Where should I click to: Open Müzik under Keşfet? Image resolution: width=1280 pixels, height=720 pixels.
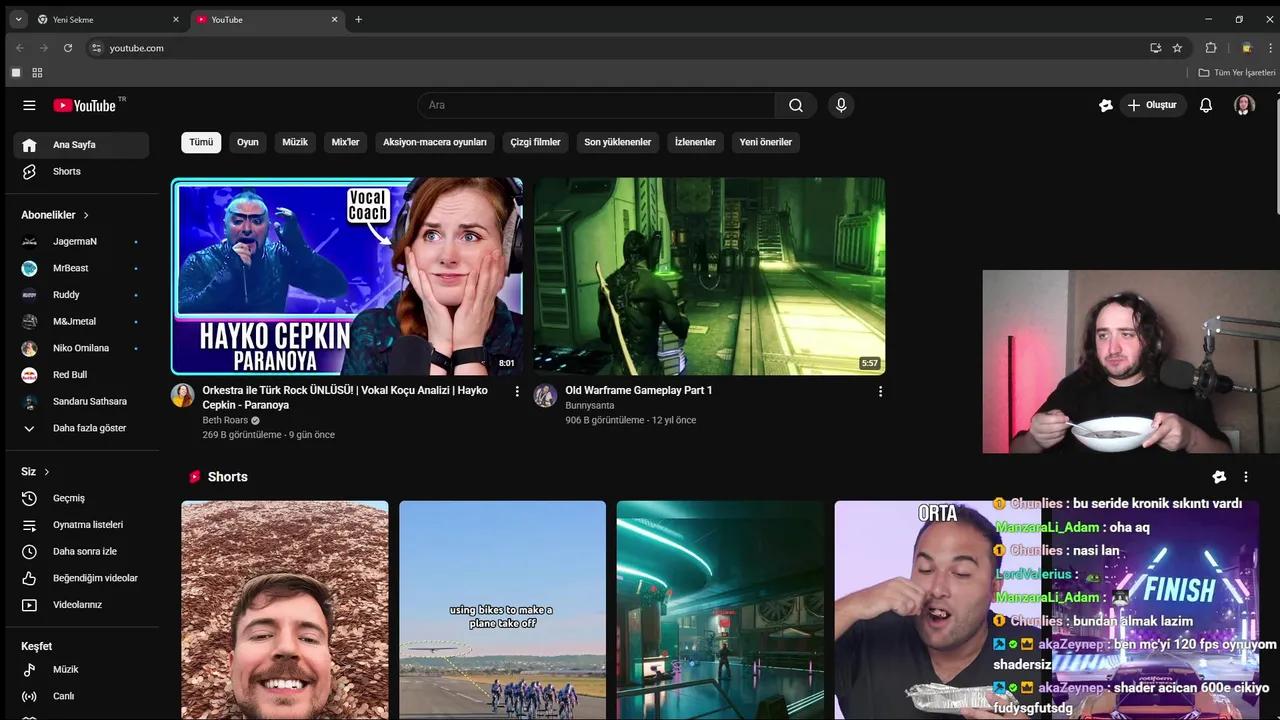click(x=82, y=670)
